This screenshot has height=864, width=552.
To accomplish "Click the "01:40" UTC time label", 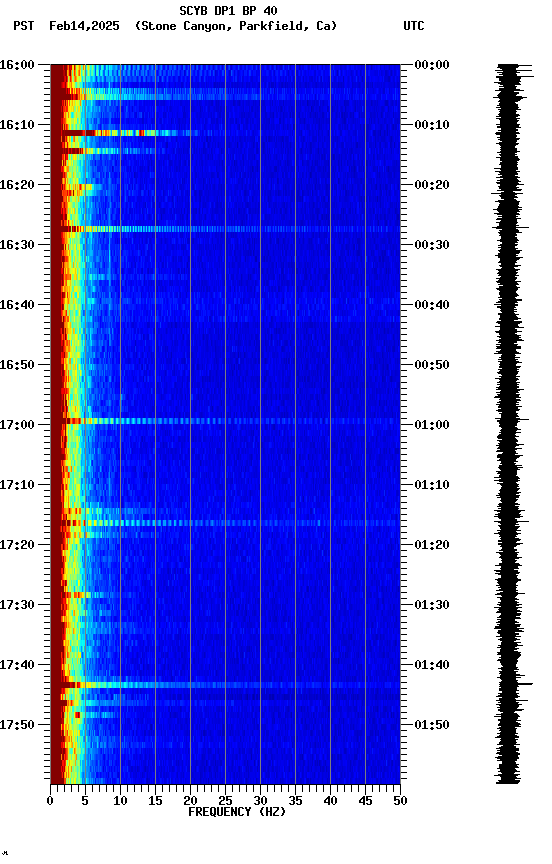I will coord(432,666).
